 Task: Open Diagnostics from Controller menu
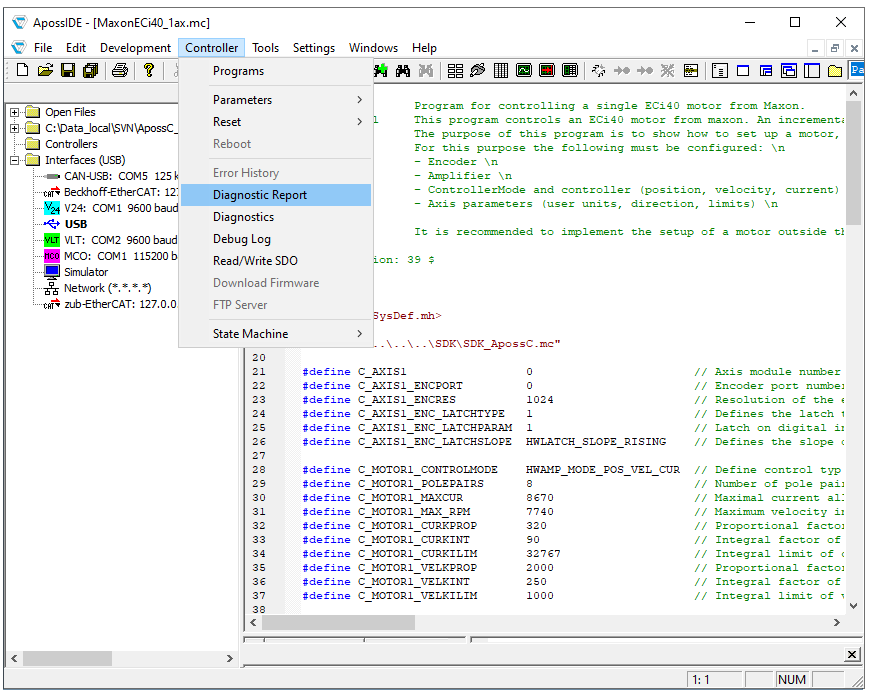pos(276,217)
